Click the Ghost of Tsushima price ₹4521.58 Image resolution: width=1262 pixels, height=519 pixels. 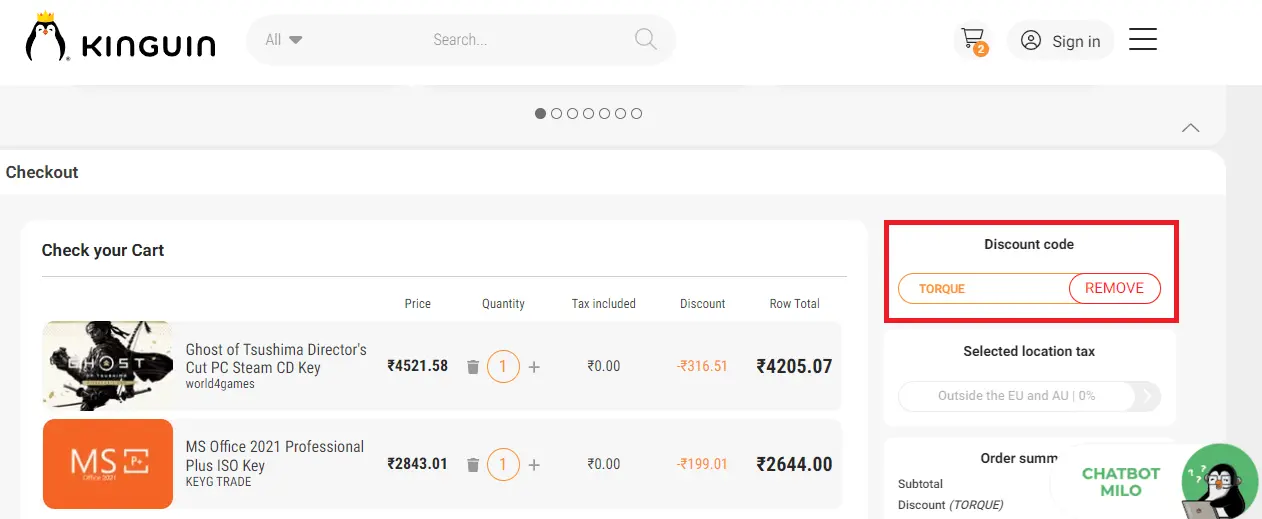[x=417, y=366]
